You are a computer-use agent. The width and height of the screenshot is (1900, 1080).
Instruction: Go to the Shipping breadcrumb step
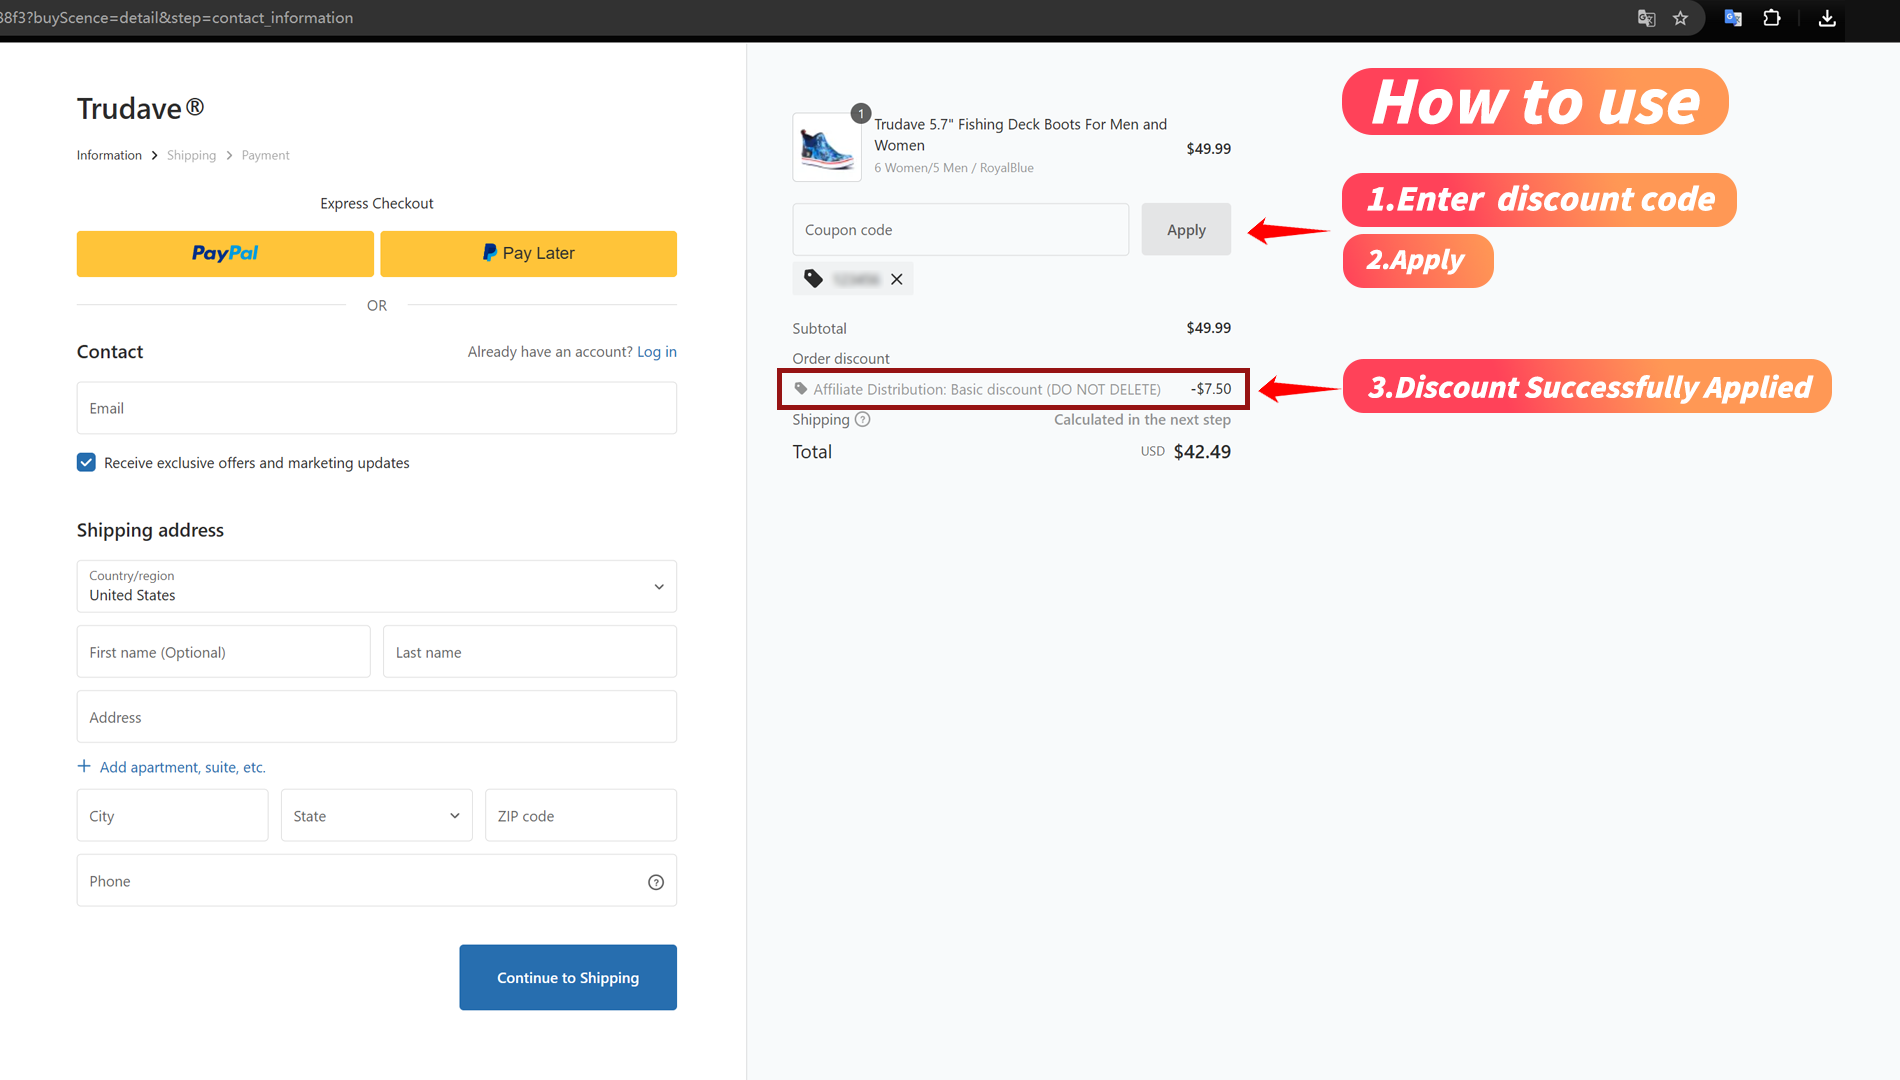click(x=191, y=155)
